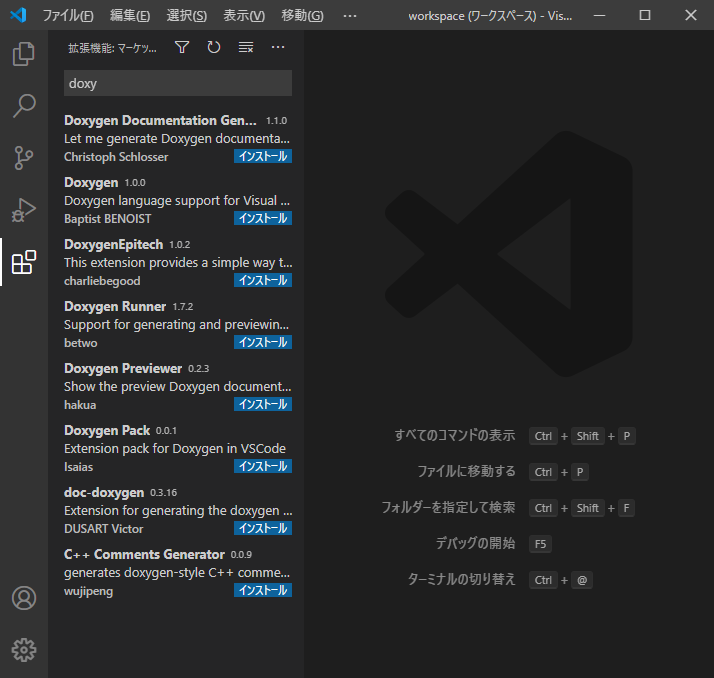Viewport: 714px width, 678px height.
Task: Click the description 'Extension pack for Doxygen in VSCode'
Action: [x=175, y=449]
